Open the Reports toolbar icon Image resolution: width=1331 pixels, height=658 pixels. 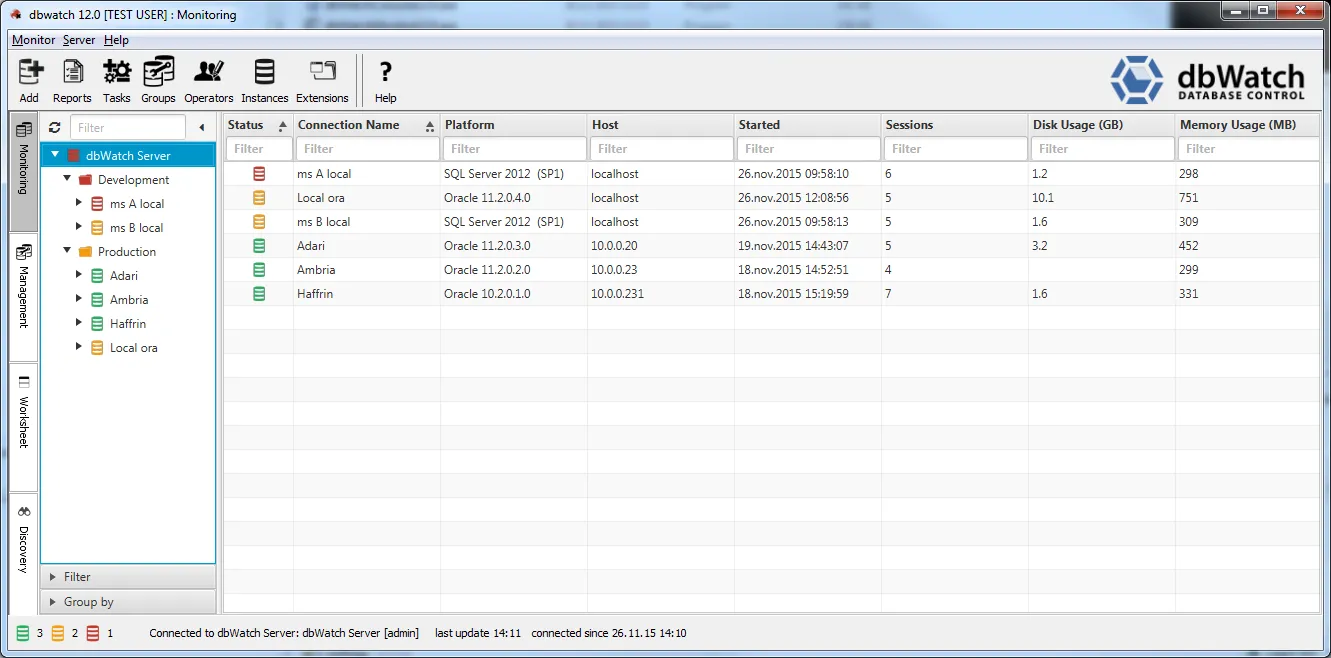72,72
